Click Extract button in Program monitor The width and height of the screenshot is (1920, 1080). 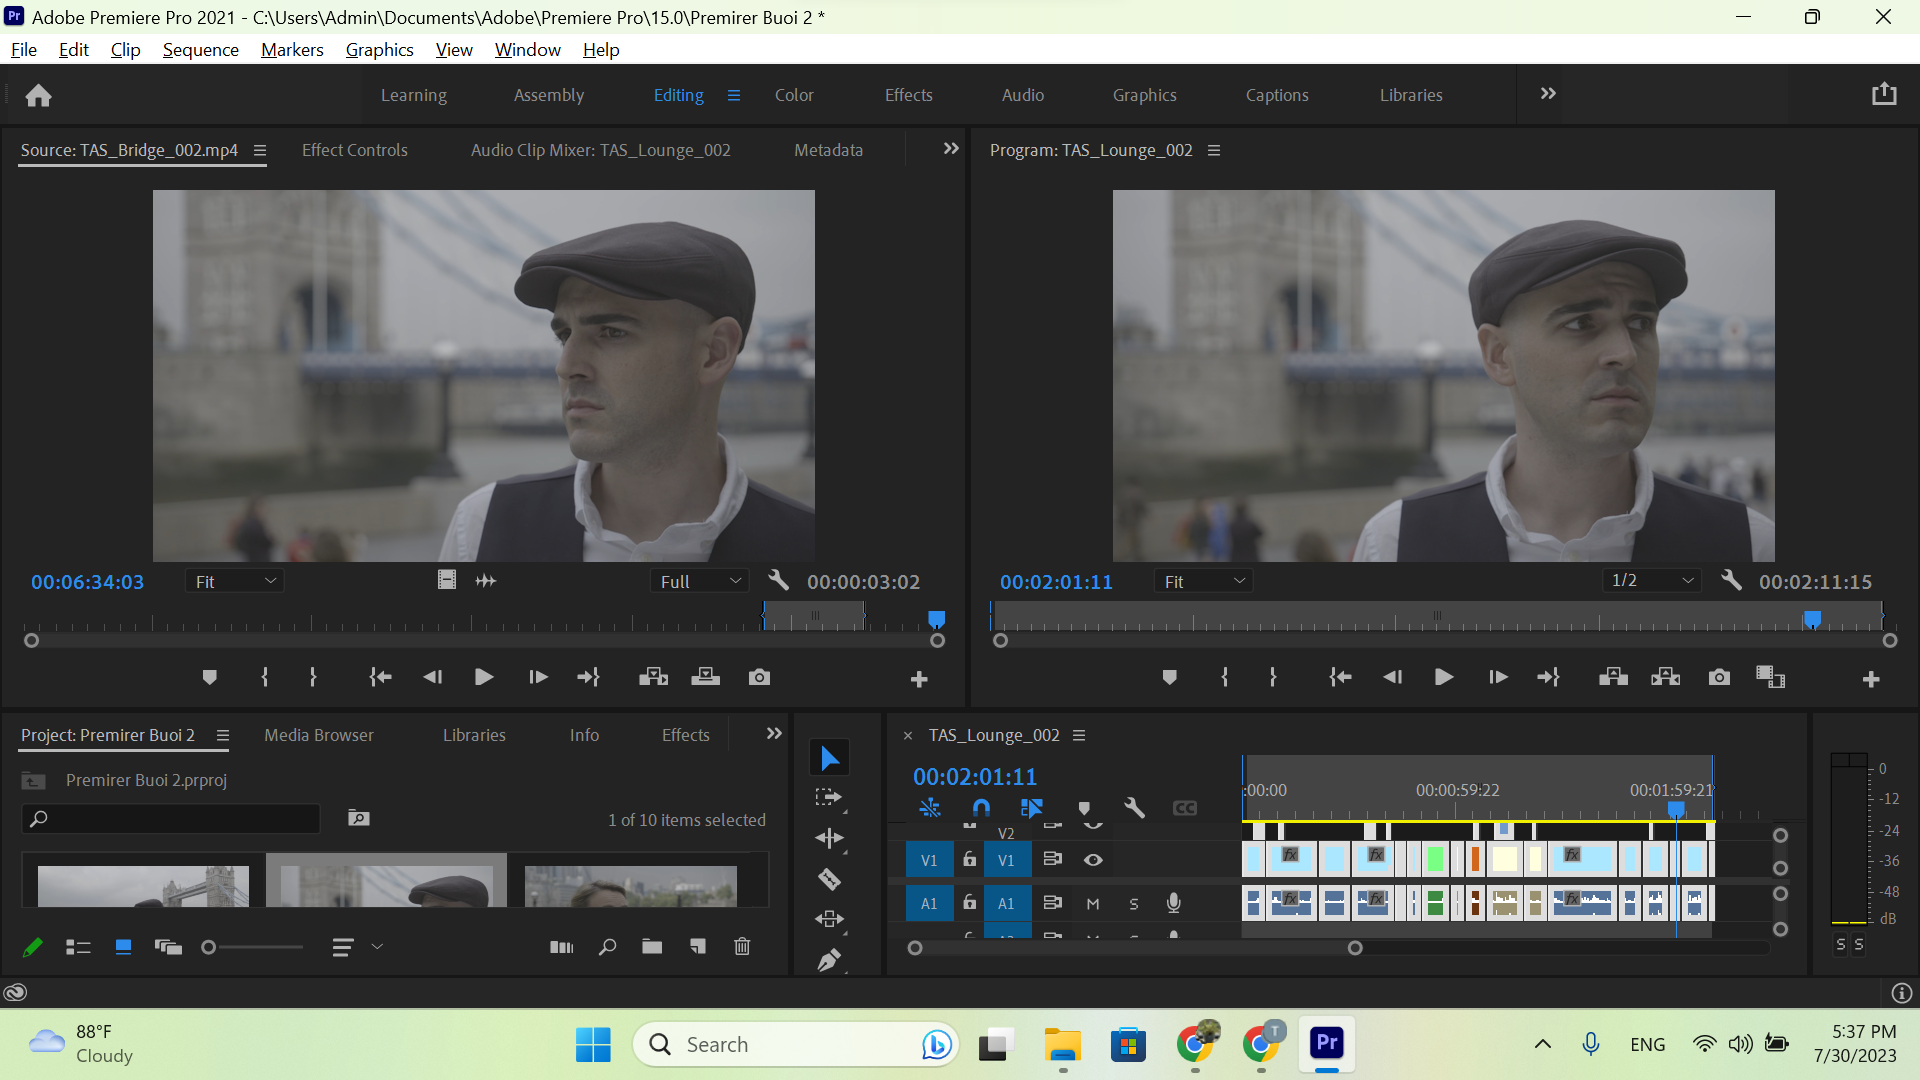point(1665,678)
